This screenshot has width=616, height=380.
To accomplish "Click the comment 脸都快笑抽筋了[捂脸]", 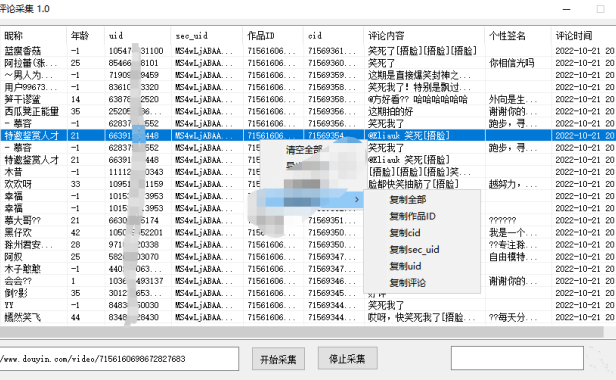I will pyautogui.click(x=413, y=184).
